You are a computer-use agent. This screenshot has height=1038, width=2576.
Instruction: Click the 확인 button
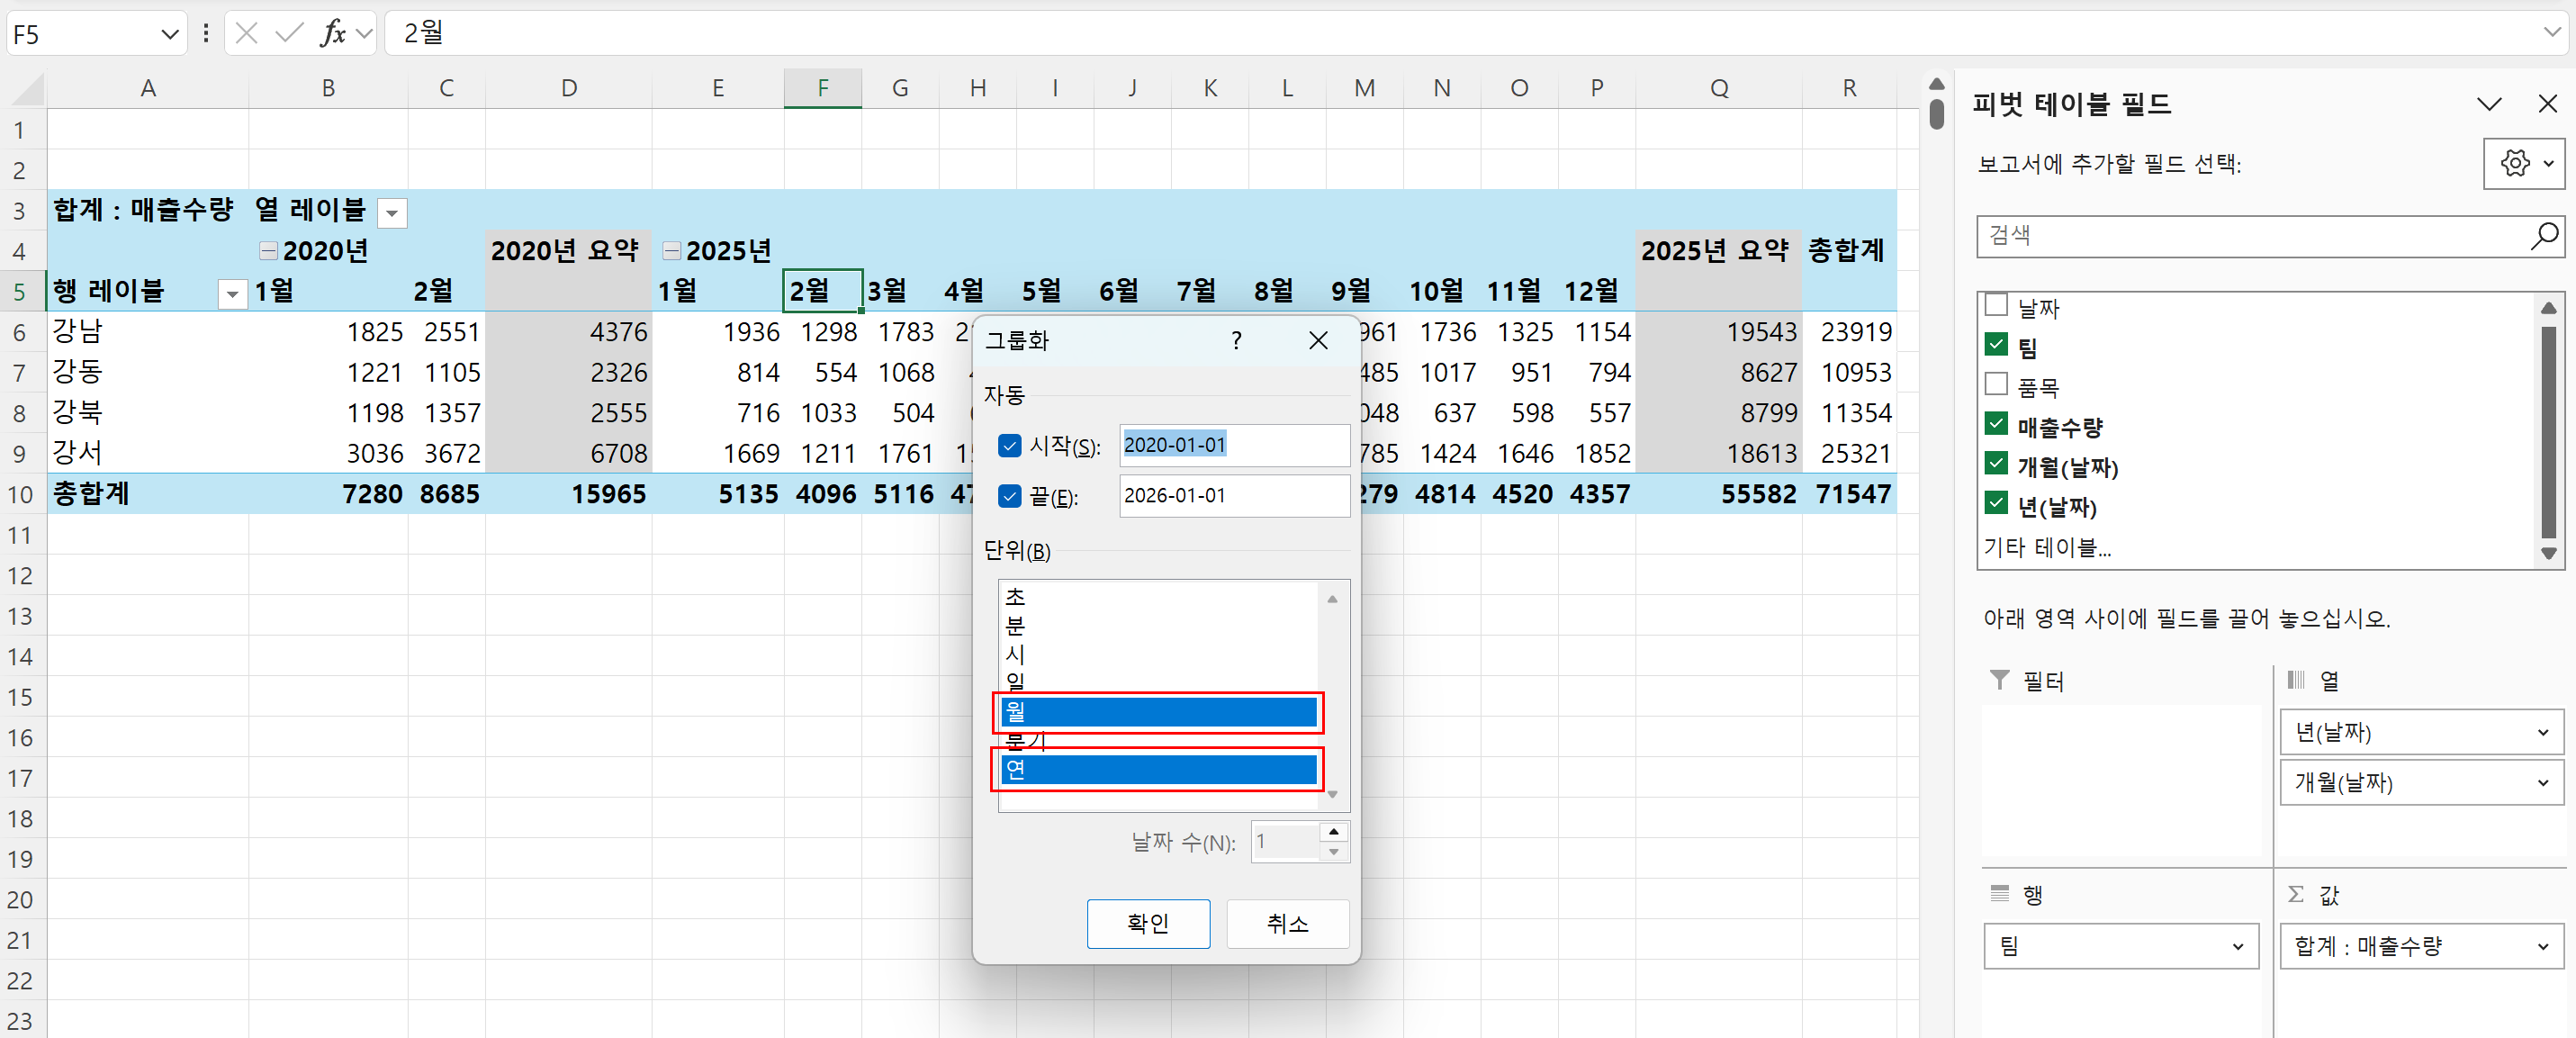click(x=1148, y=924)
